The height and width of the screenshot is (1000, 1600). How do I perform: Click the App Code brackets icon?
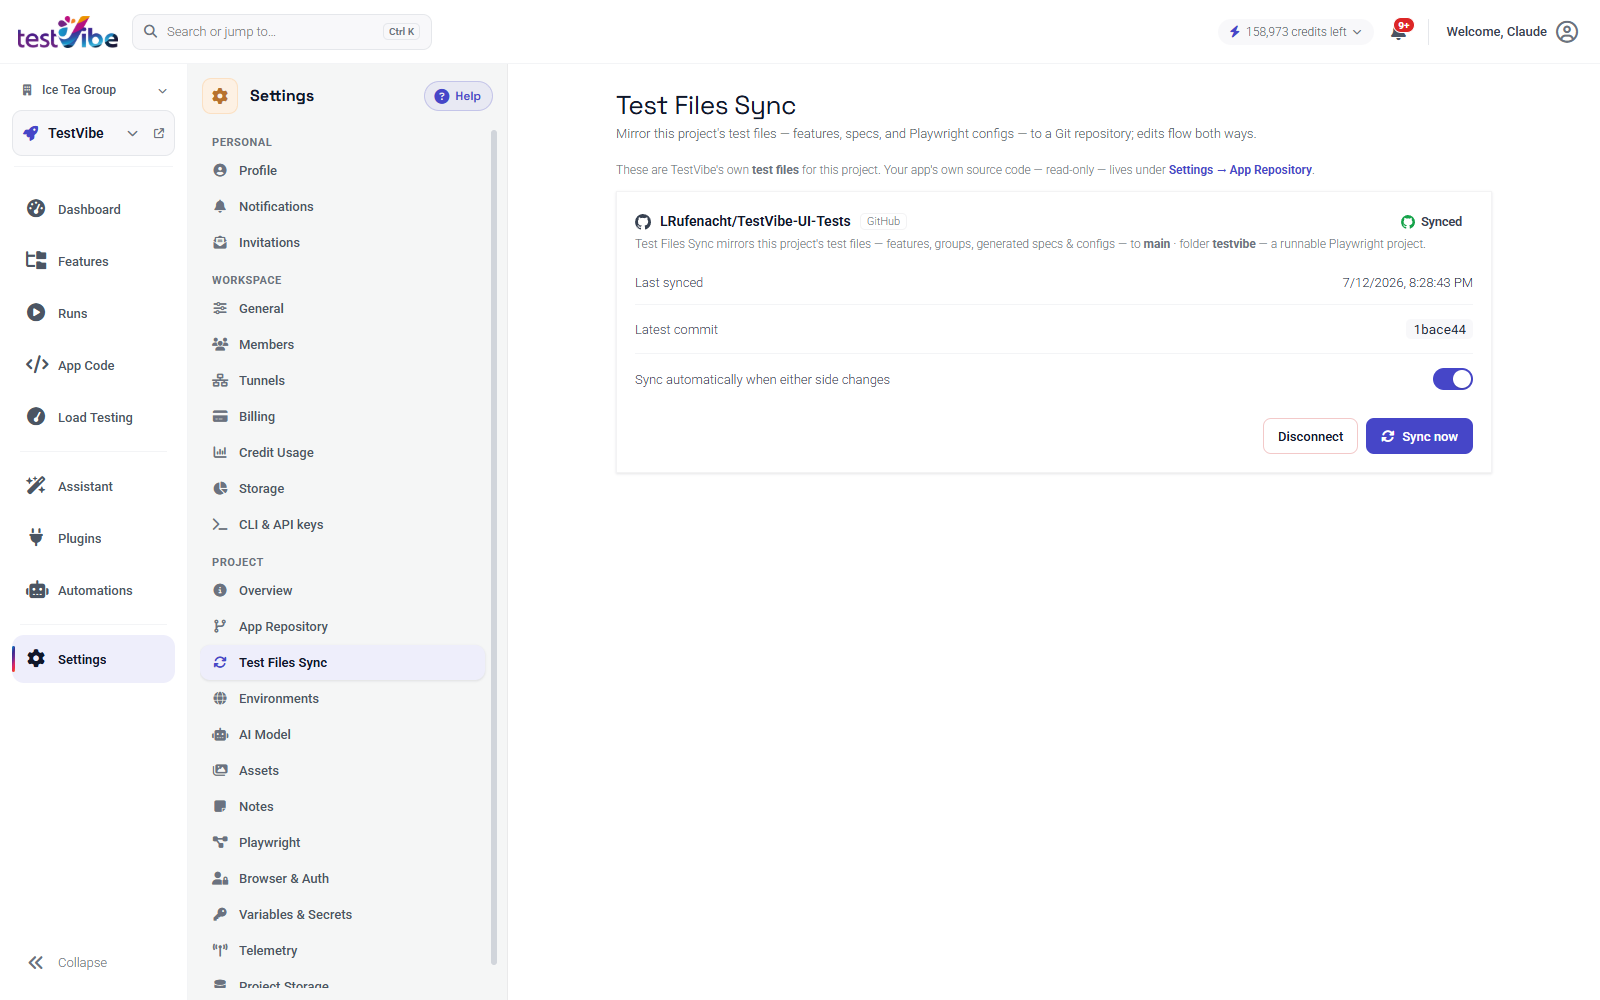(37, 365)
